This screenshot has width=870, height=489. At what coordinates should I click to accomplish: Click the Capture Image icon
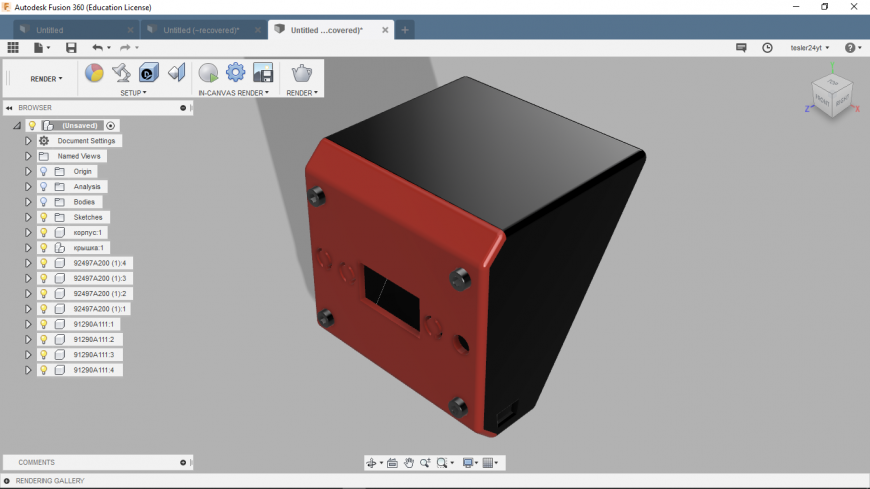pos(263,72)
